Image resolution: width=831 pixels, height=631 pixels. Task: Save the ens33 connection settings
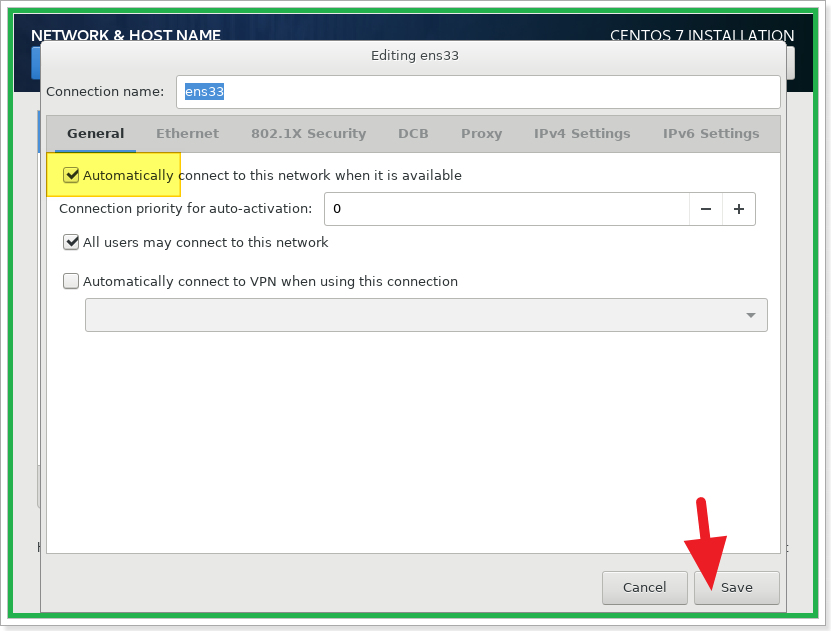coord(737,588)
